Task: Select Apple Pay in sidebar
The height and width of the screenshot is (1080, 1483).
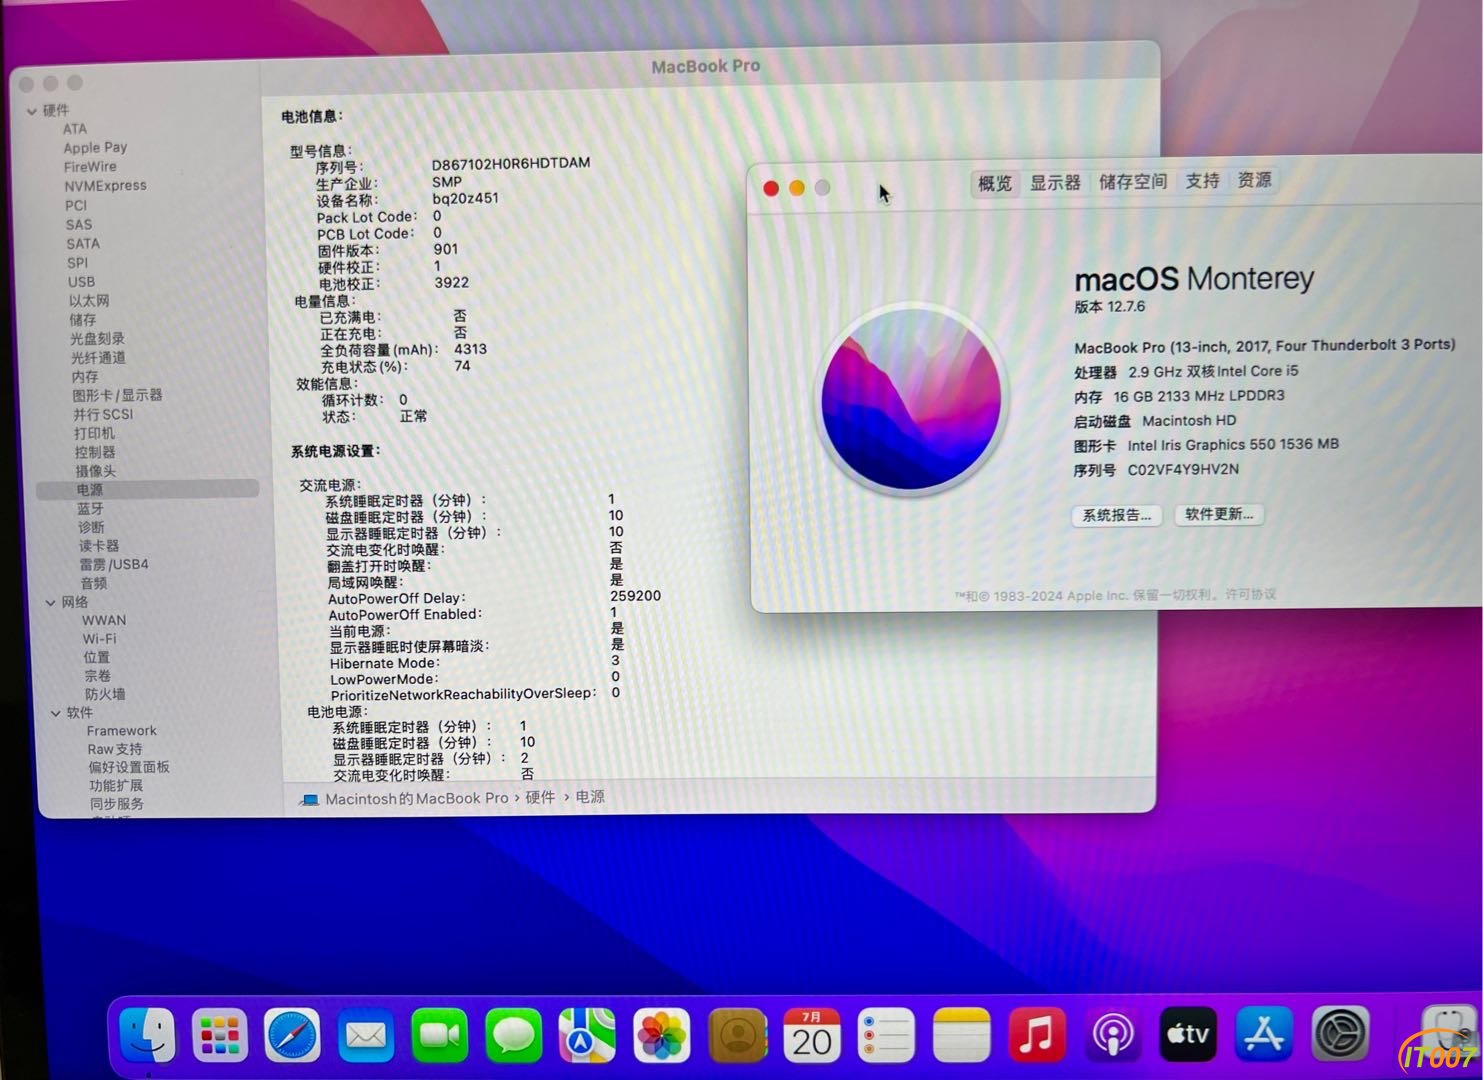Action: 95,147
